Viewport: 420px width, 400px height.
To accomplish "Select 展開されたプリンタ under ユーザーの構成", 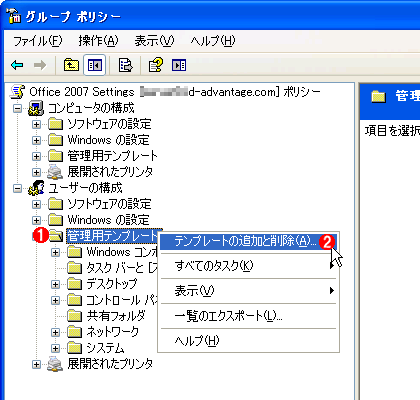I will (110, 364).
